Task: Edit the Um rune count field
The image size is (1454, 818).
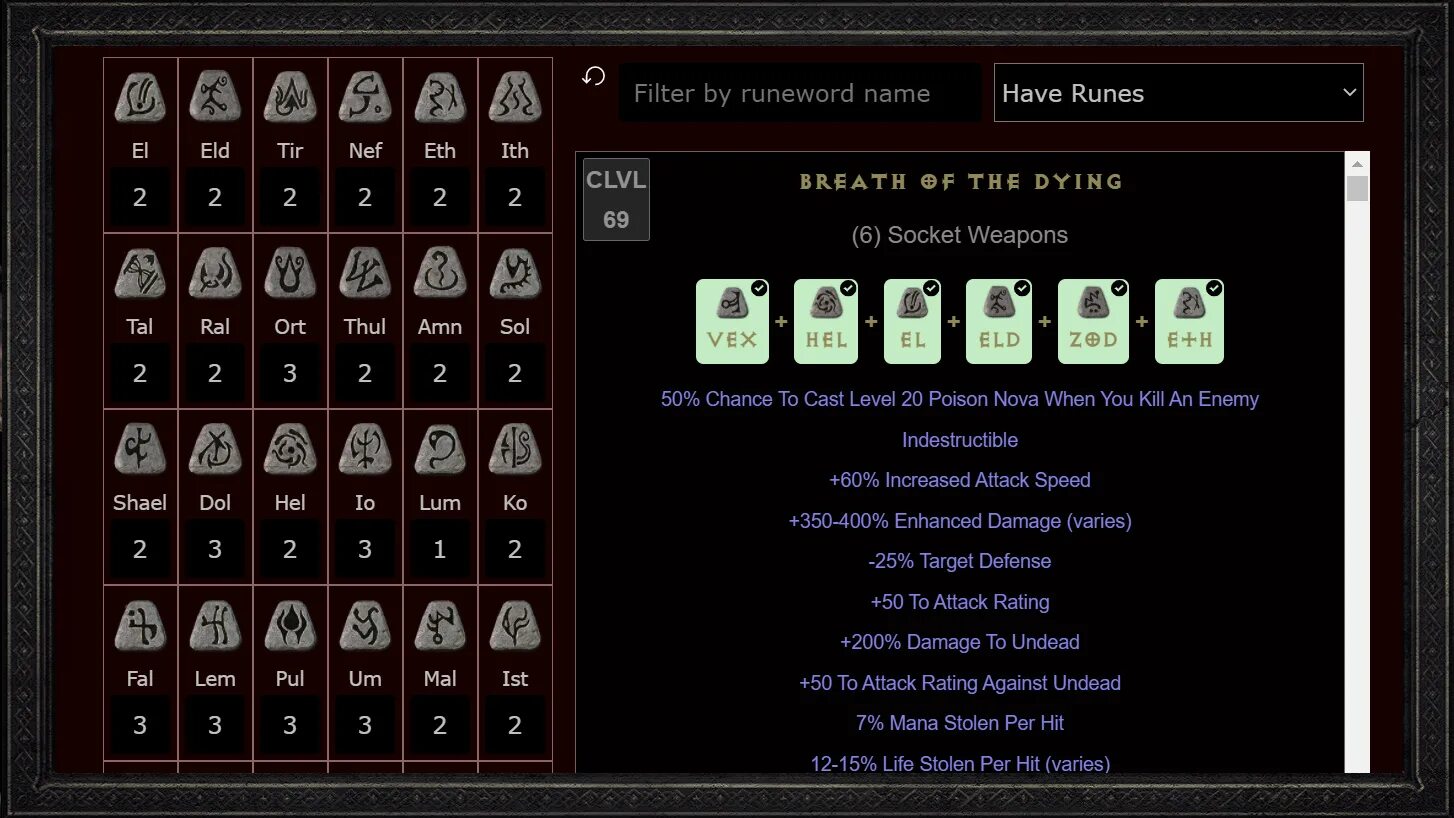Action: pyautogui.click(x=365, y=725)
